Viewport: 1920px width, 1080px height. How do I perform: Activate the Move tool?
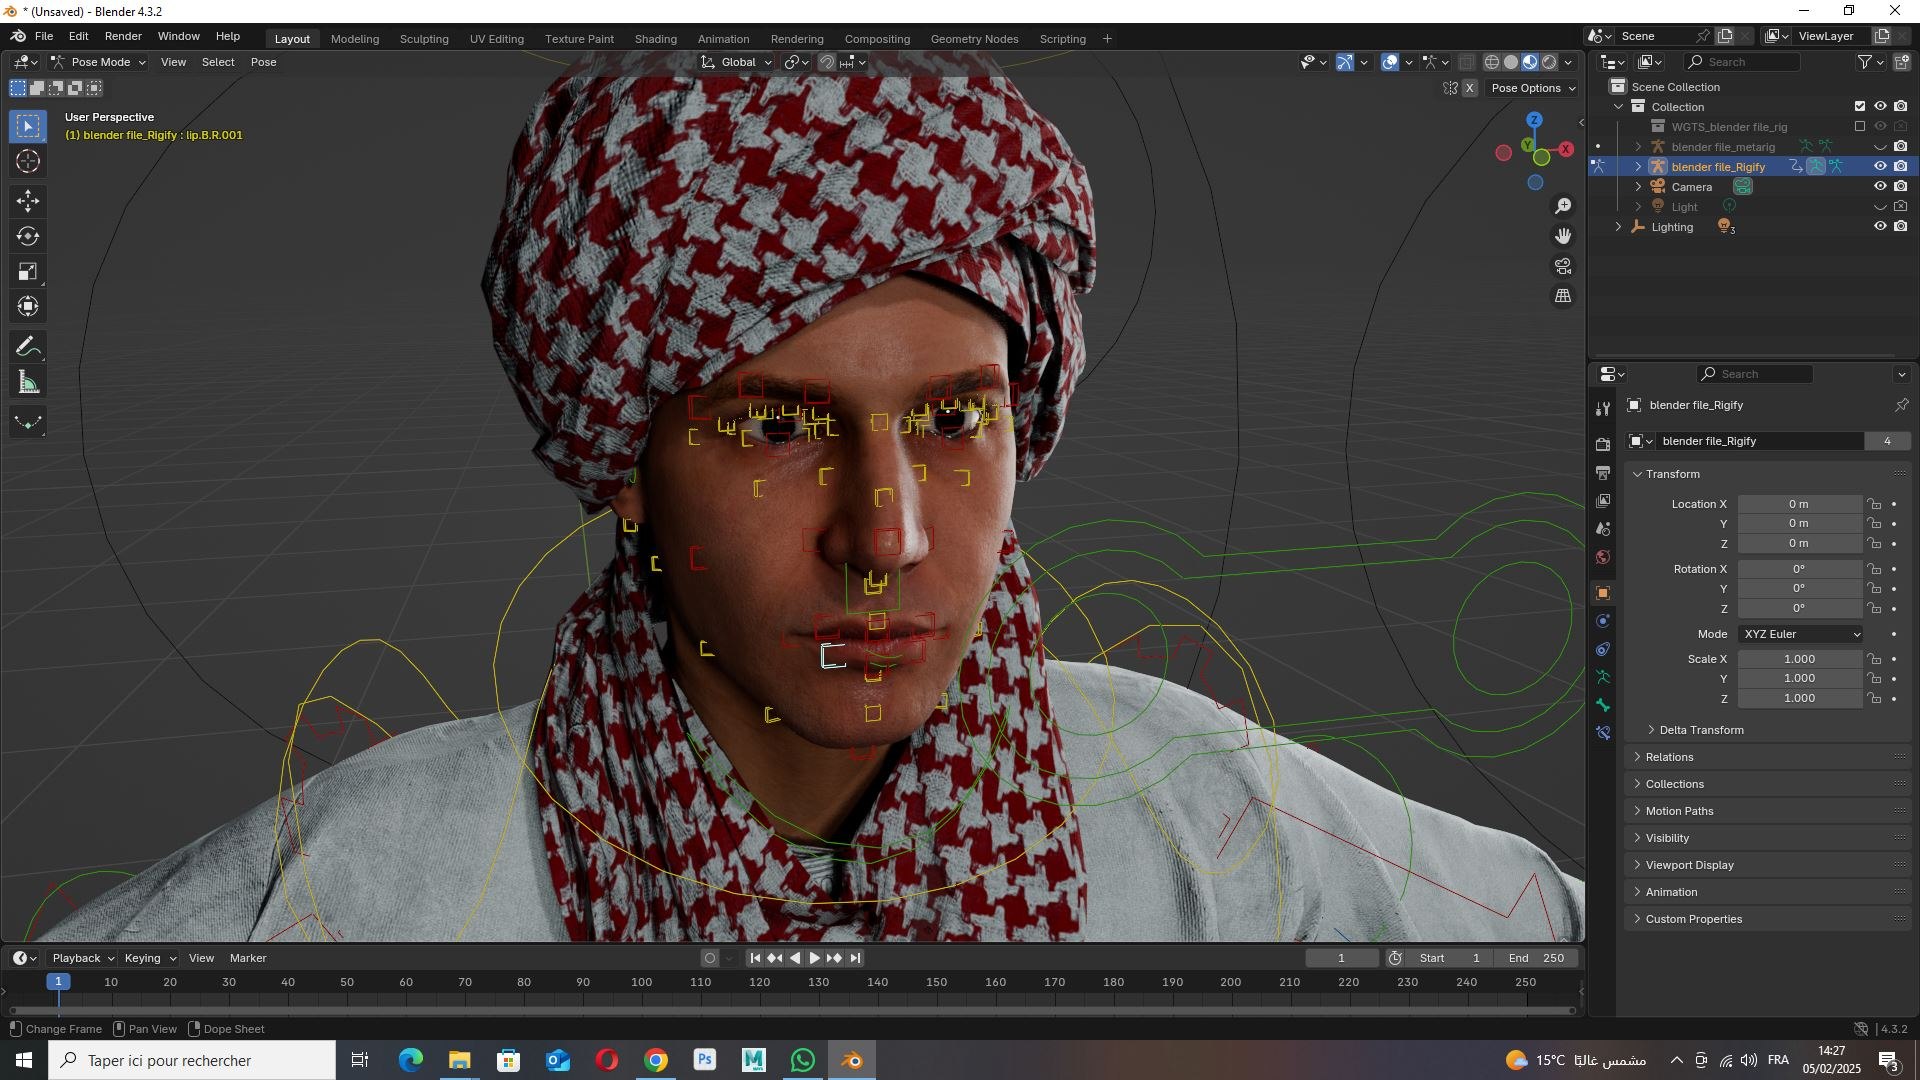tap(28, 201)
